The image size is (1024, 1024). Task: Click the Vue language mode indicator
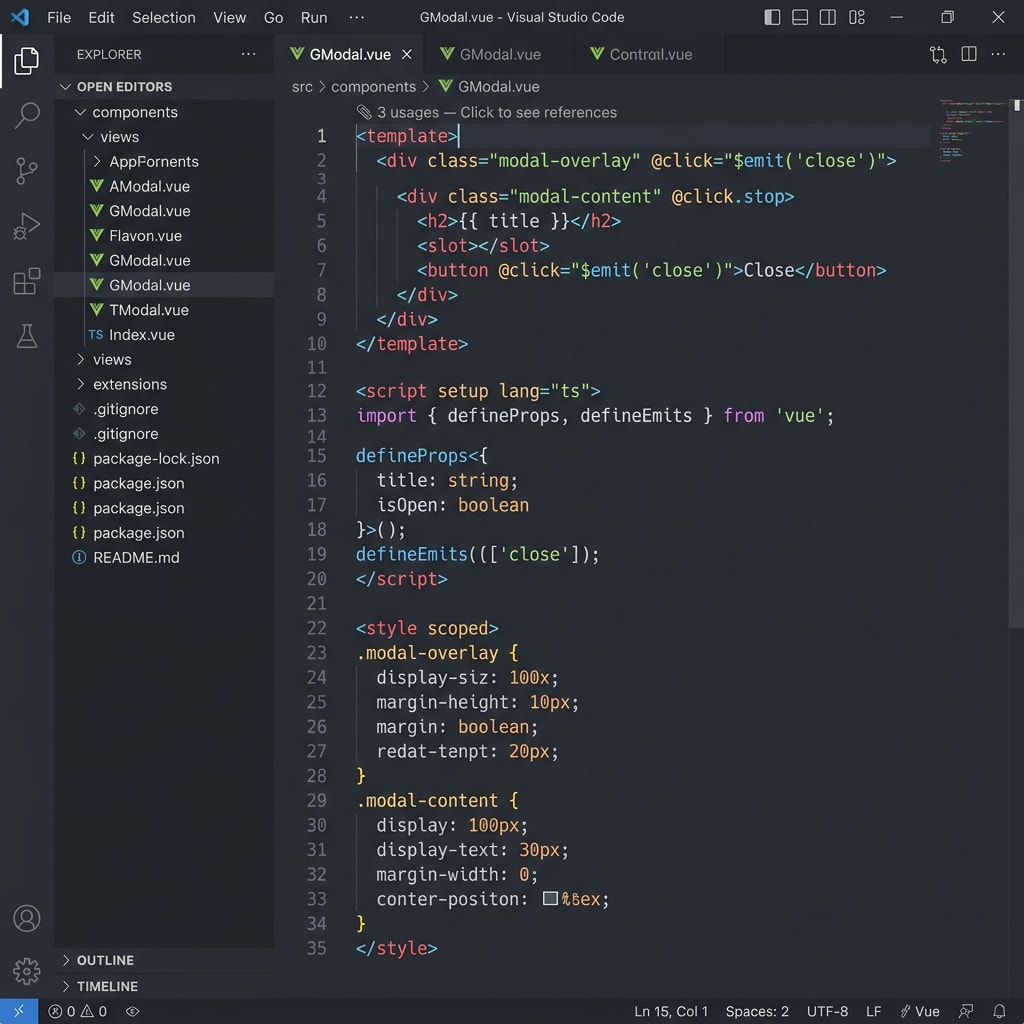point(920,1011)
